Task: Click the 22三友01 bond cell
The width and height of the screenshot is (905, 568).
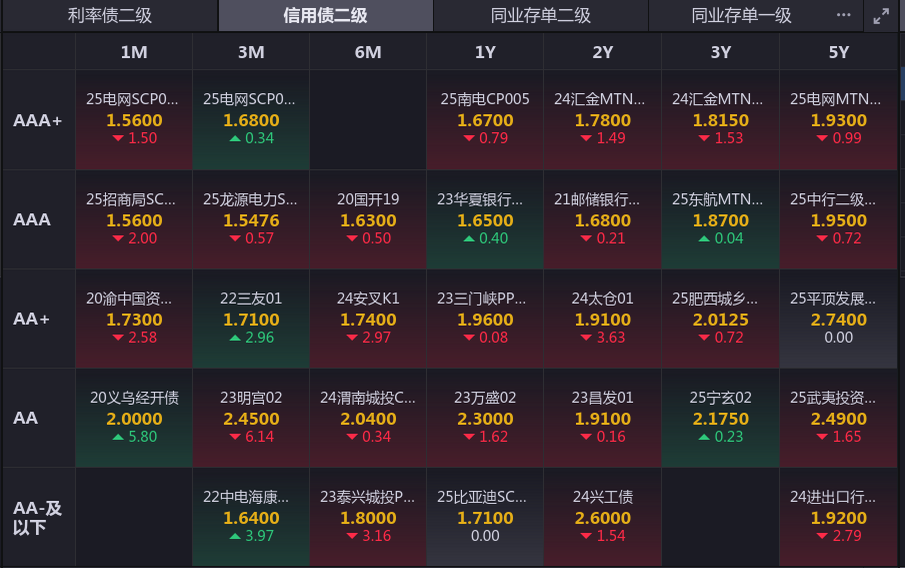Action: 251,318
